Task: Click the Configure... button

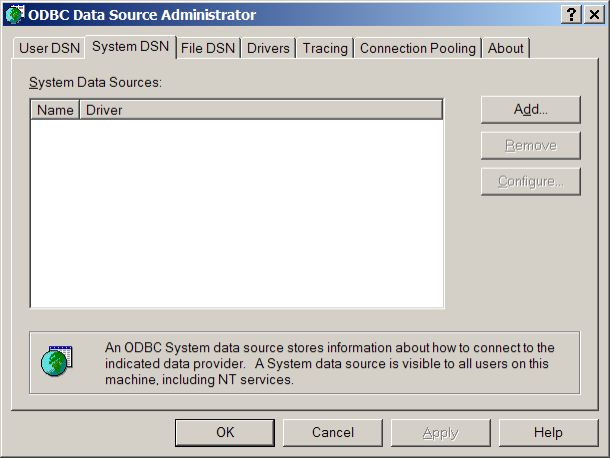Action: coord(531,181)
